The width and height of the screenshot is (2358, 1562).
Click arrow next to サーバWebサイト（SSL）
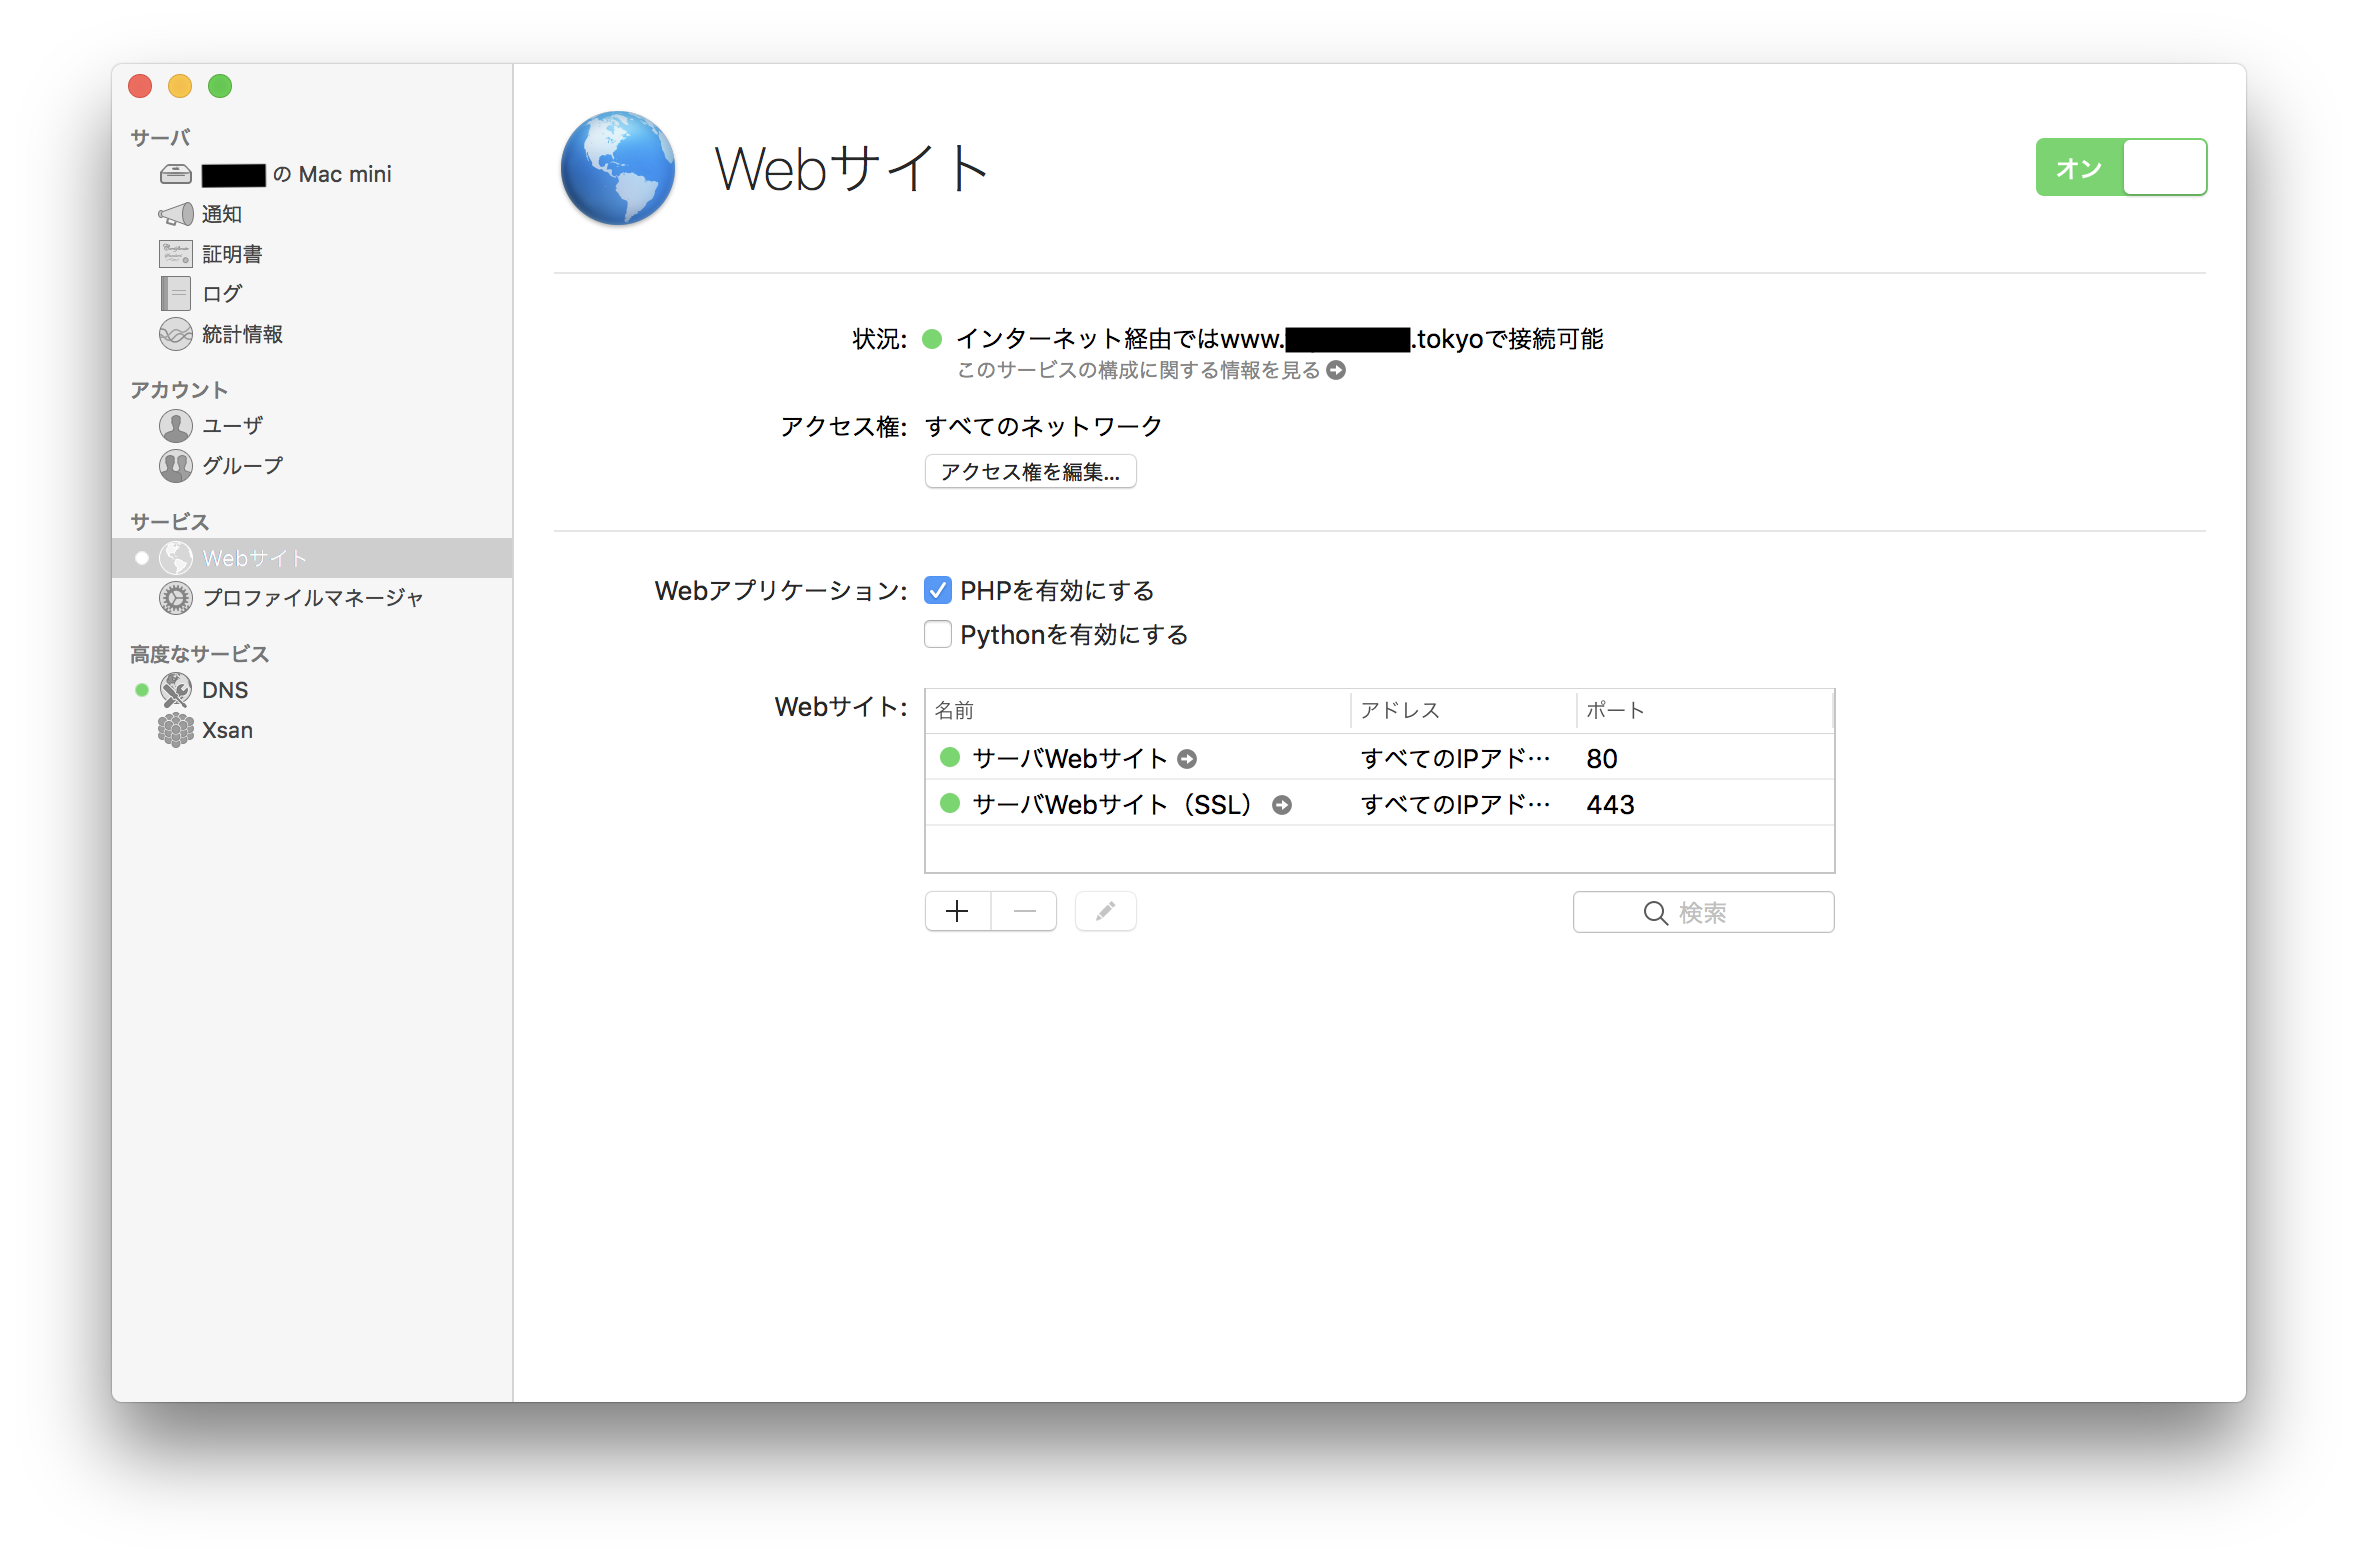click(x=1281, y=805)
